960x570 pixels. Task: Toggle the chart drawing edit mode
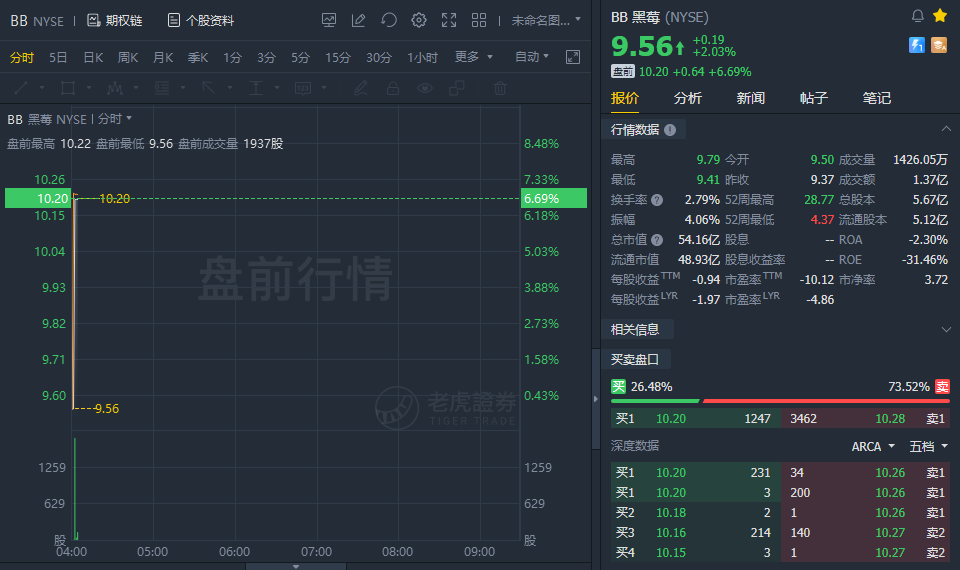tap(358, 20)
